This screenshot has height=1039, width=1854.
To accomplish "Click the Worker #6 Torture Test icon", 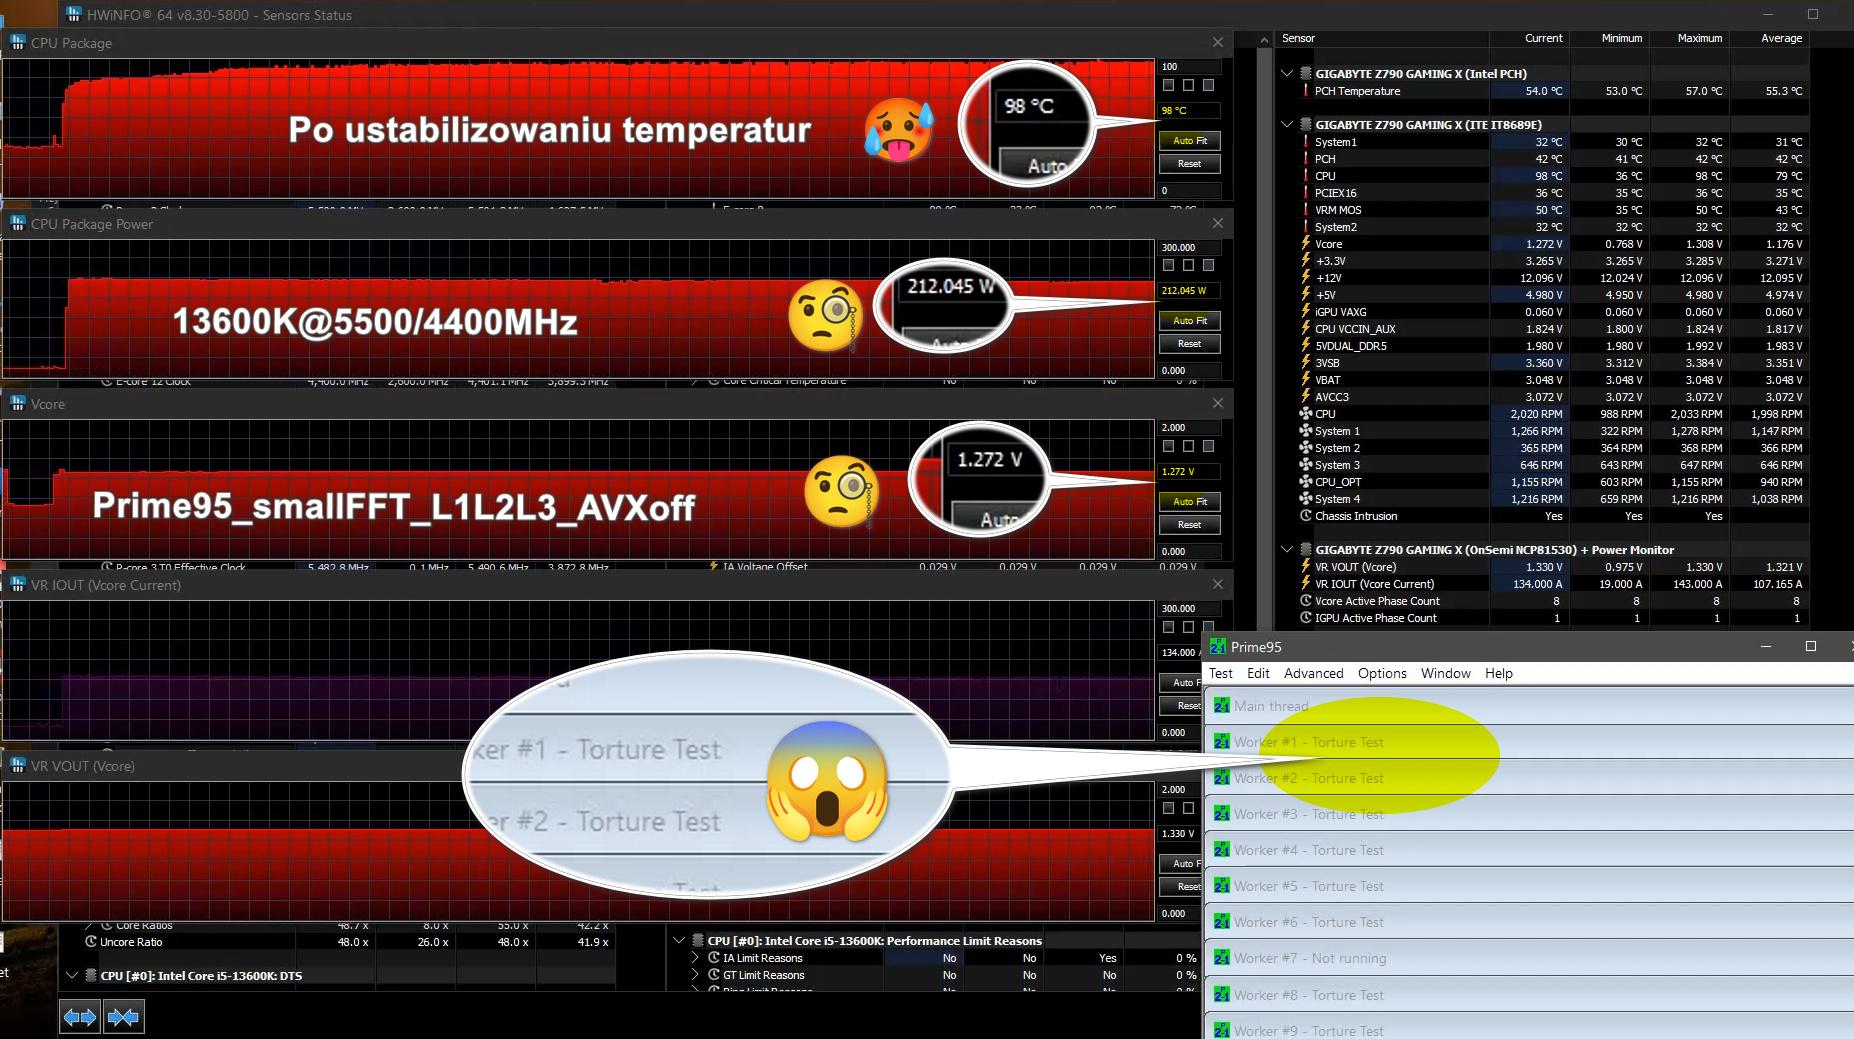I will point(1221,922).
